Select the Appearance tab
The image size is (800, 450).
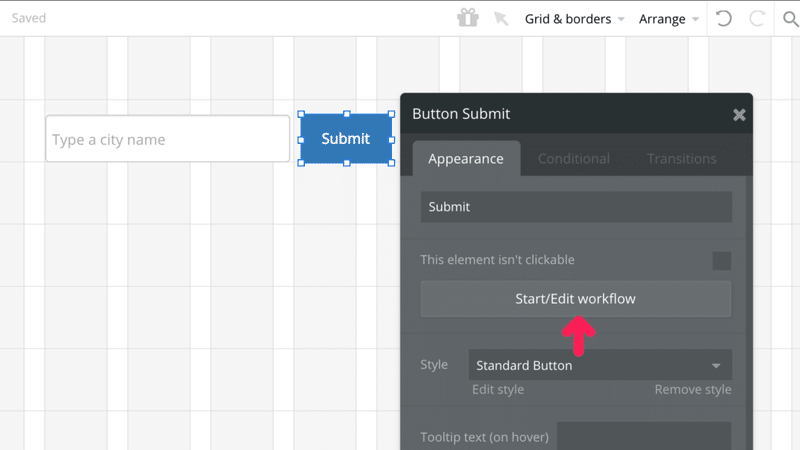[466, 158]
